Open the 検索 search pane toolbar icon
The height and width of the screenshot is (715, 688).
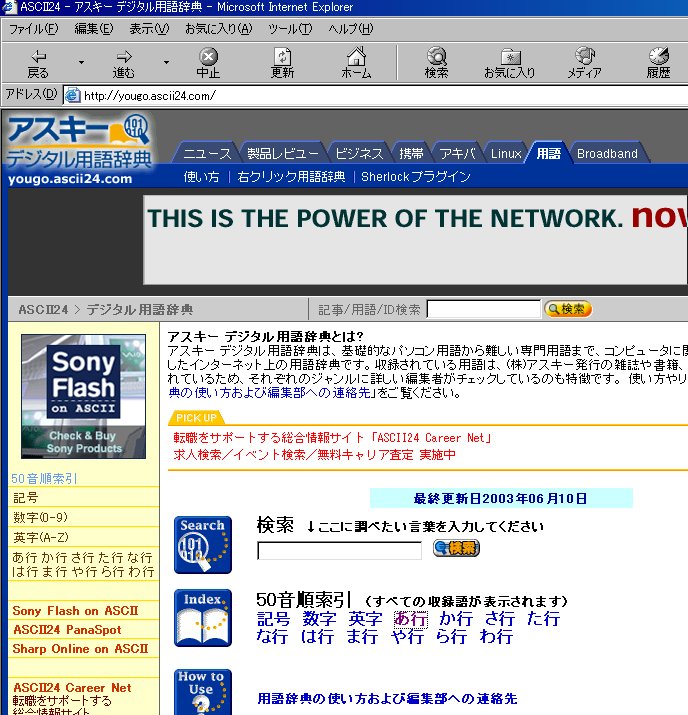[436, 64]
